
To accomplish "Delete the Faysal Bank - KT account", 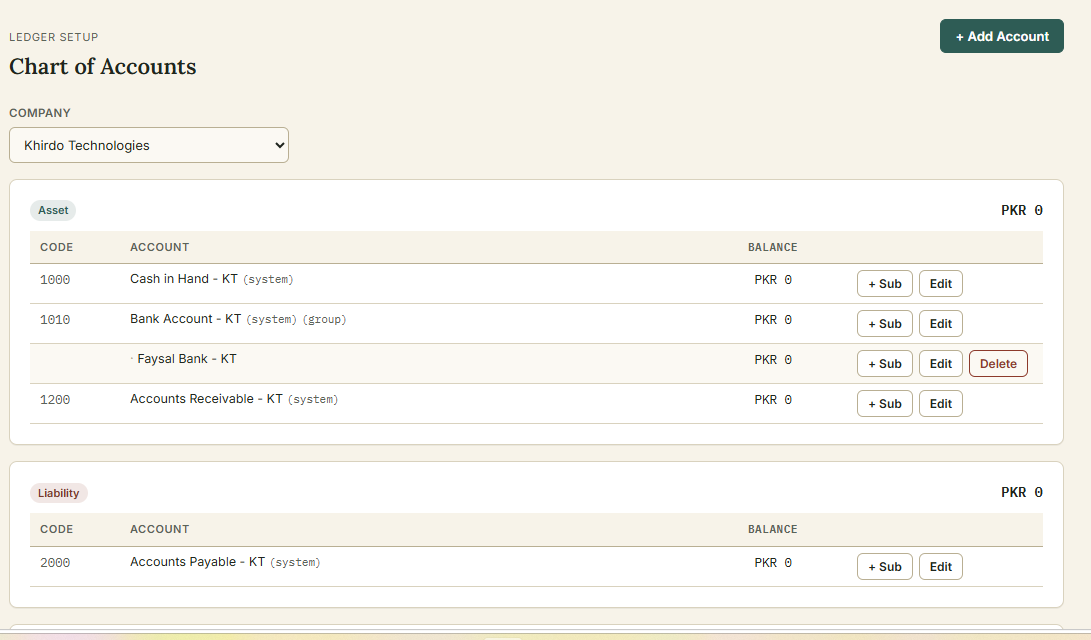I will (998, 364).
